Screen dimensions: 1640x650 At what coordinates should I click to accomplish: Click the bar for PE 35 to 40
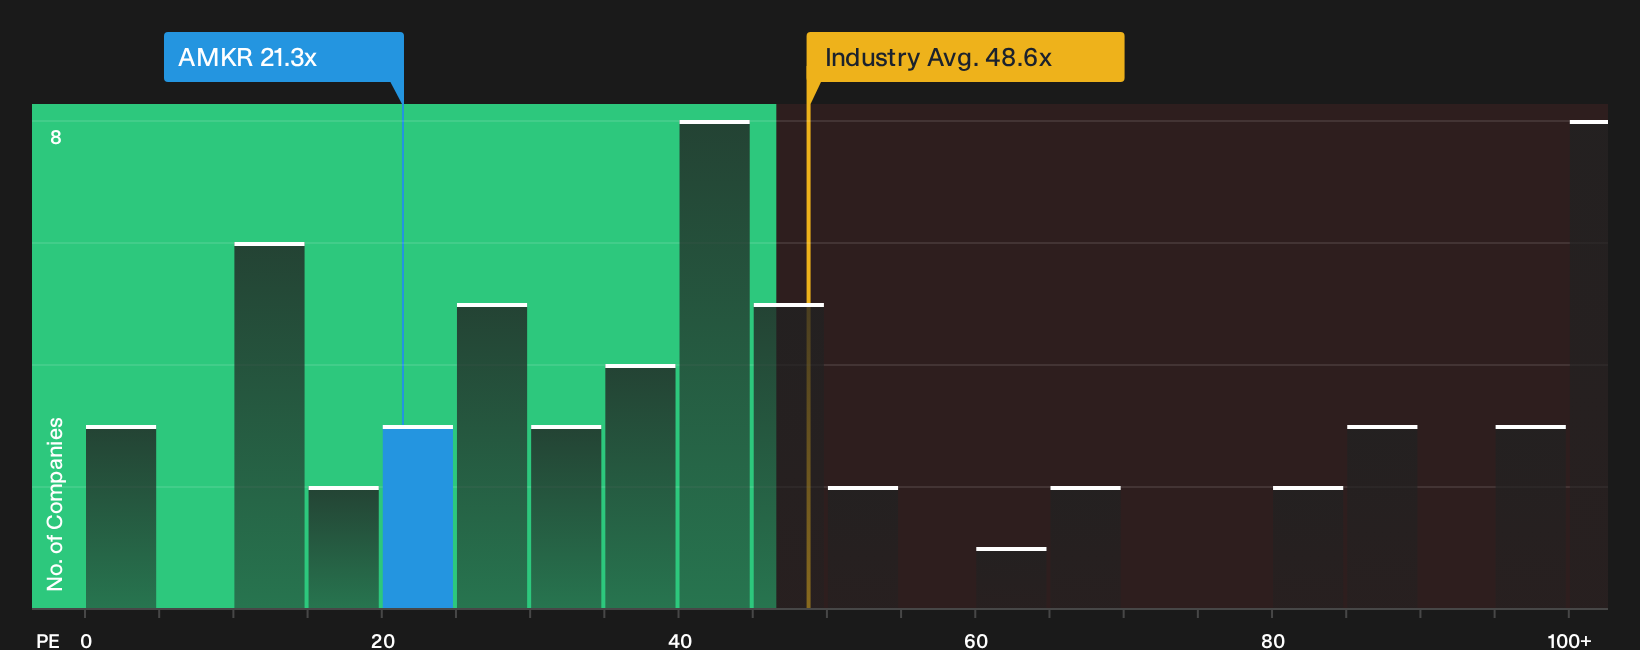point(640,486)
